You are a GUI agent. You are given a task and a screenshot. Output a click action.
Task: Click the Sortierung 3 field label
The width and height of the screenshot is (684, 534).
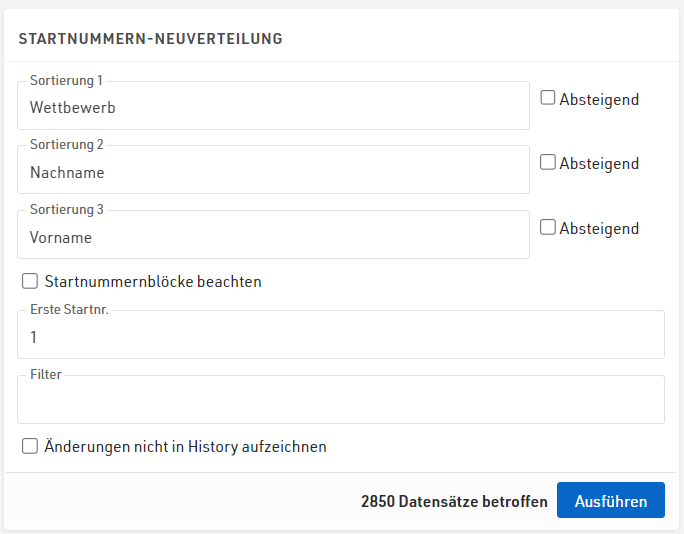coord(66,210)
